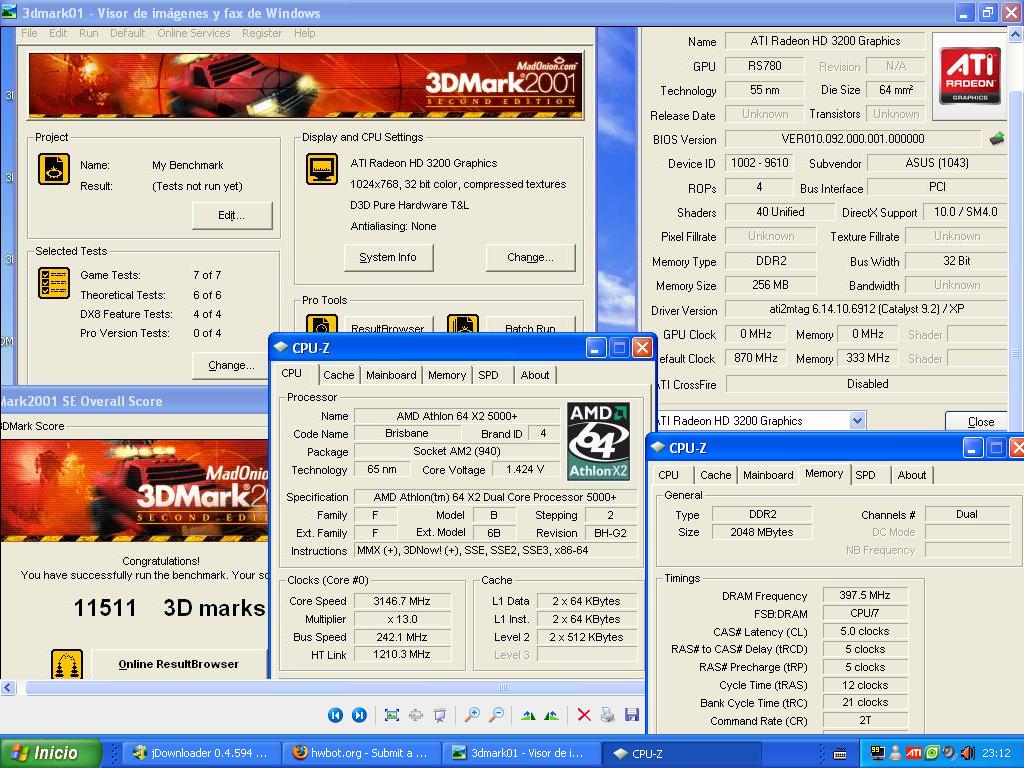Click the CPU-Z taskbar button
The width and height of the screenshot is (1024, 768).
[681, 753]
